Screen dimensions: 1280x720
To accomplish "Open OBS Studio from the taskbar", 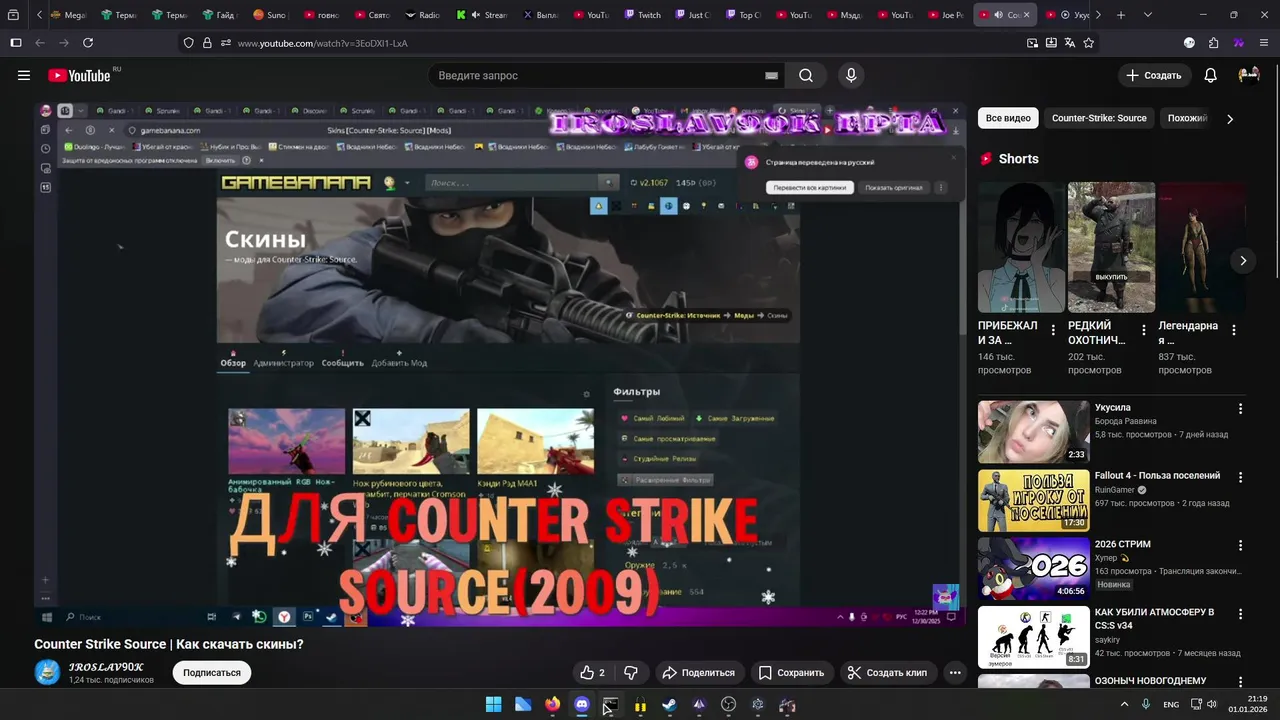I will (x=728, y=705).
